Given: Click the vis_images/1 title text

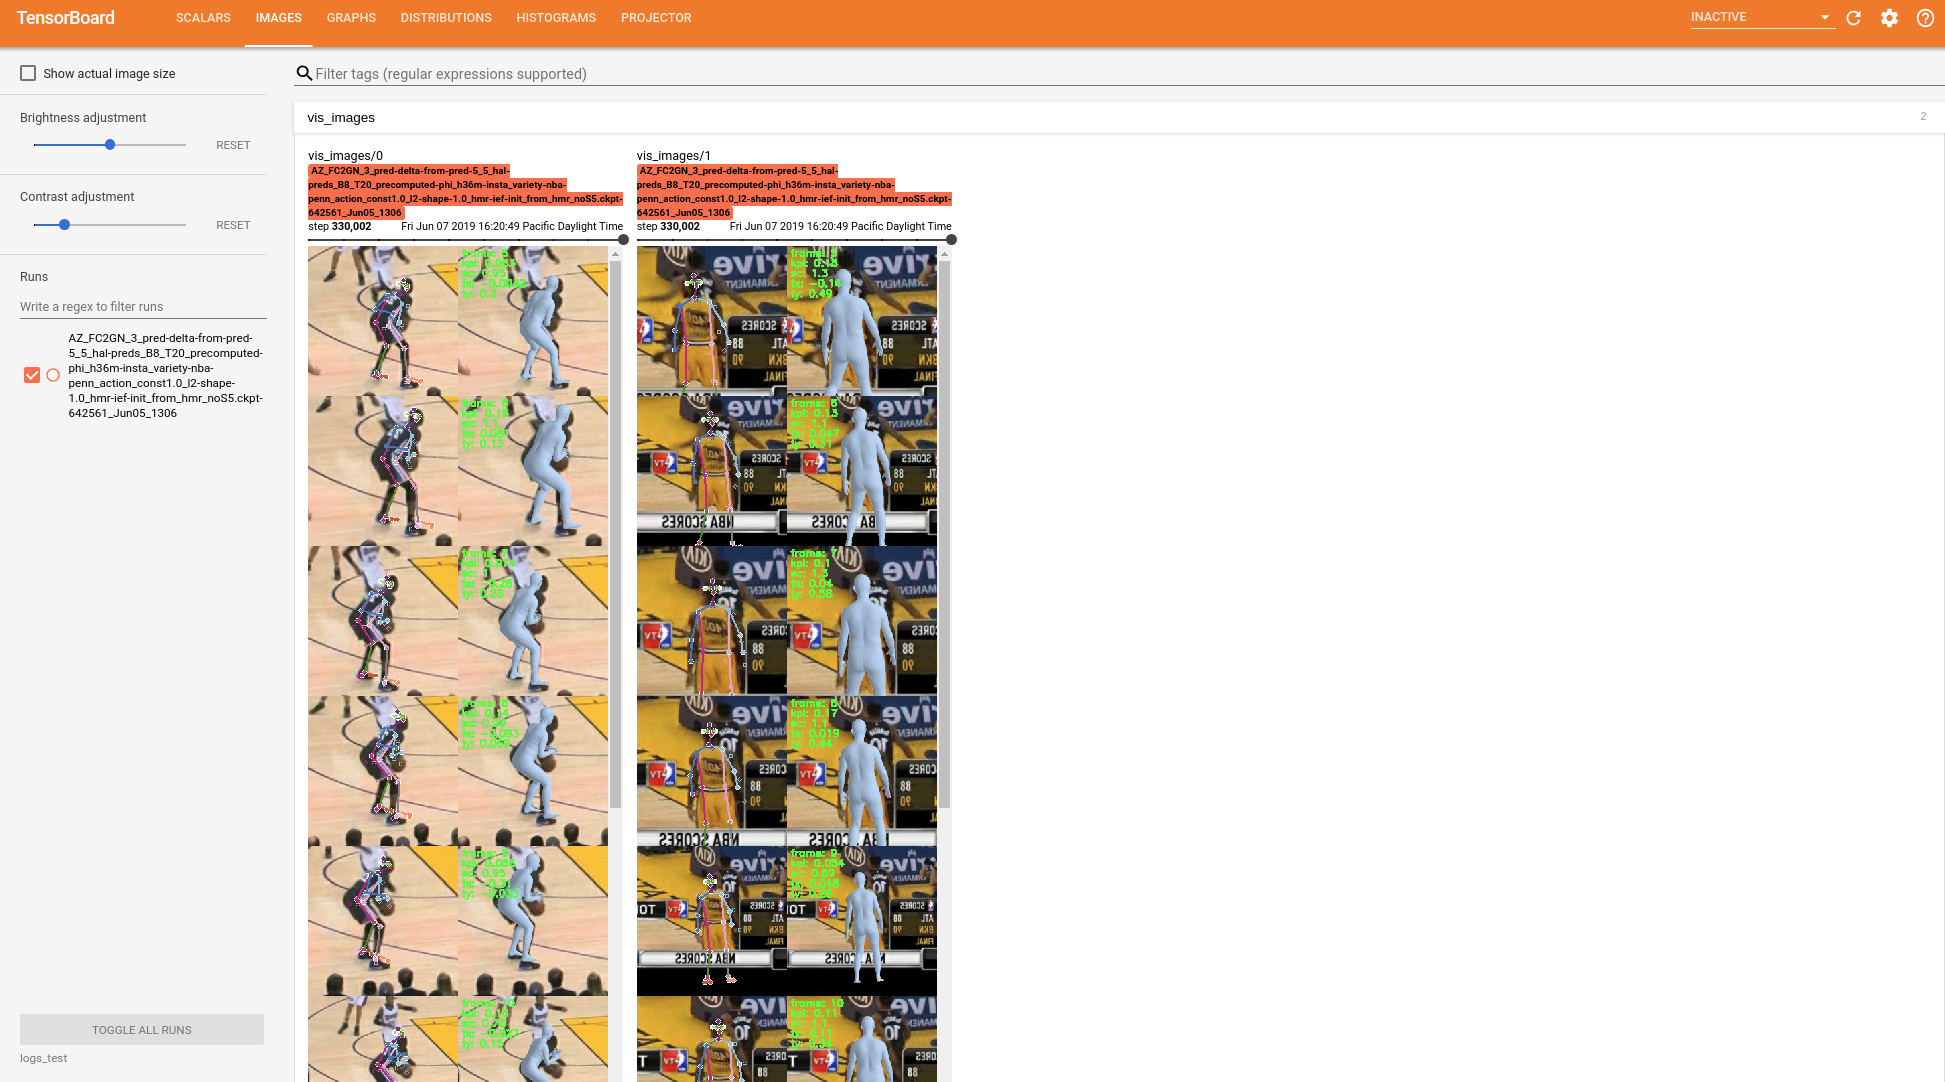Looking at the screenshot, I should coord(674,156).
